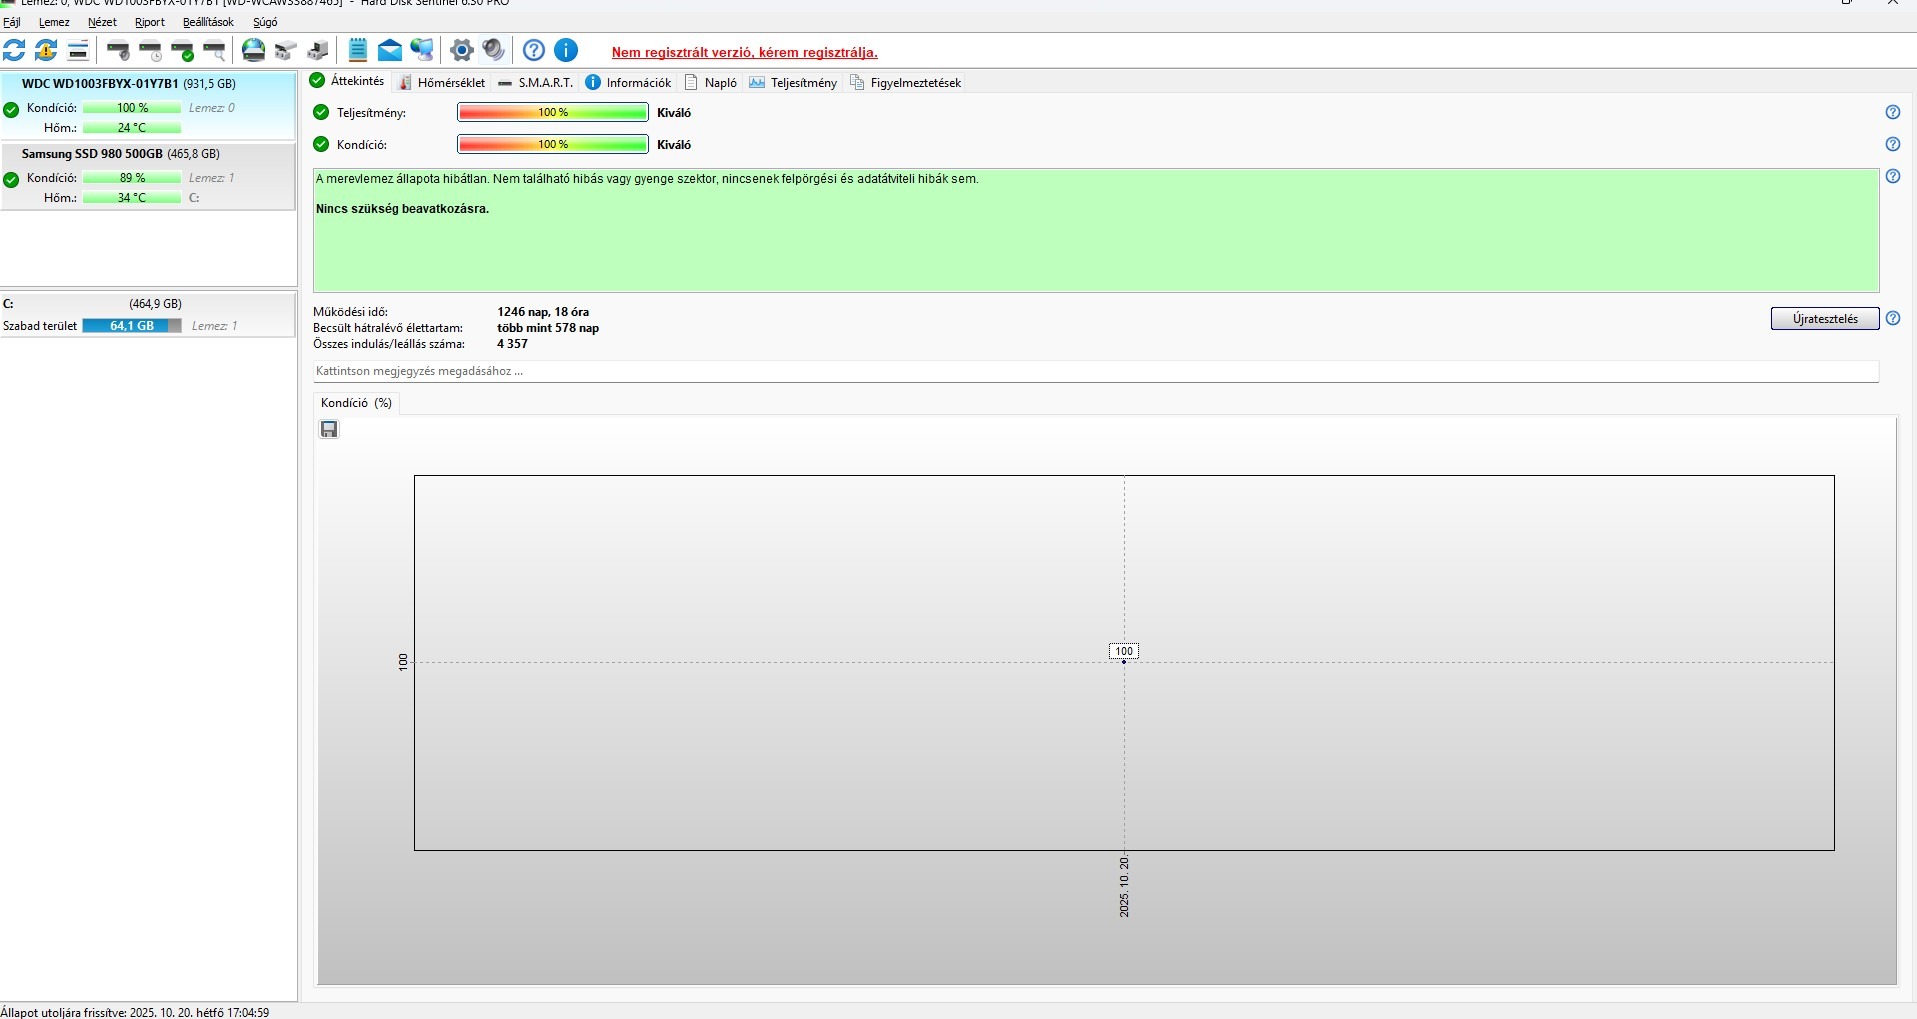Click the '4 357' start/stop count value
The image size is (1917, 1019).
coord(513,344)
